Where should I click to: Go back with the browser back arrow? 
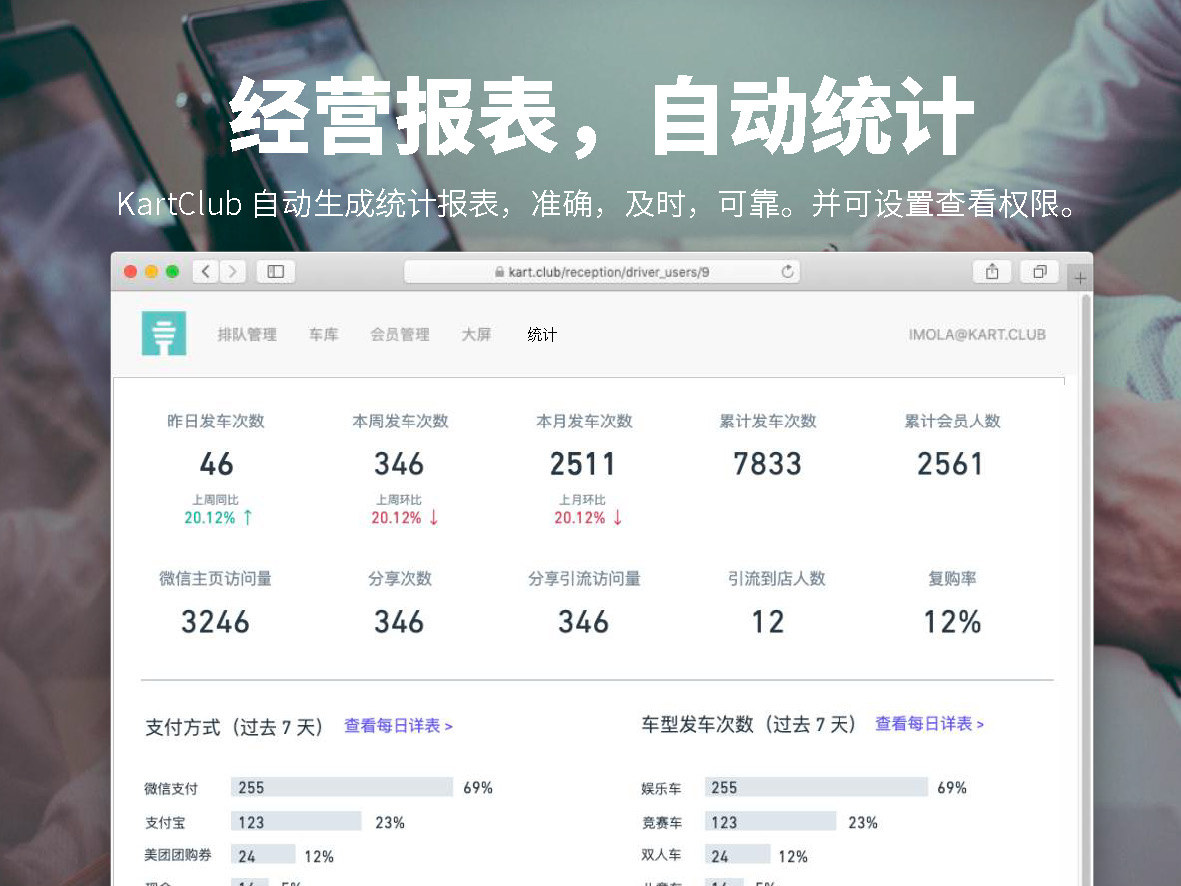click(206, 271)
